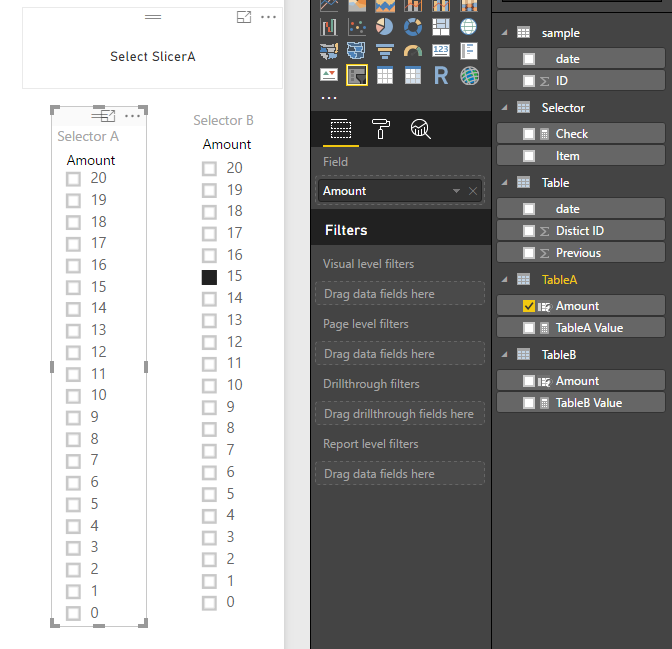The height and width of the screenshot is (649, 672).
Task: Open Focus mode on Selector A slicer
Action: click(108, 116)
